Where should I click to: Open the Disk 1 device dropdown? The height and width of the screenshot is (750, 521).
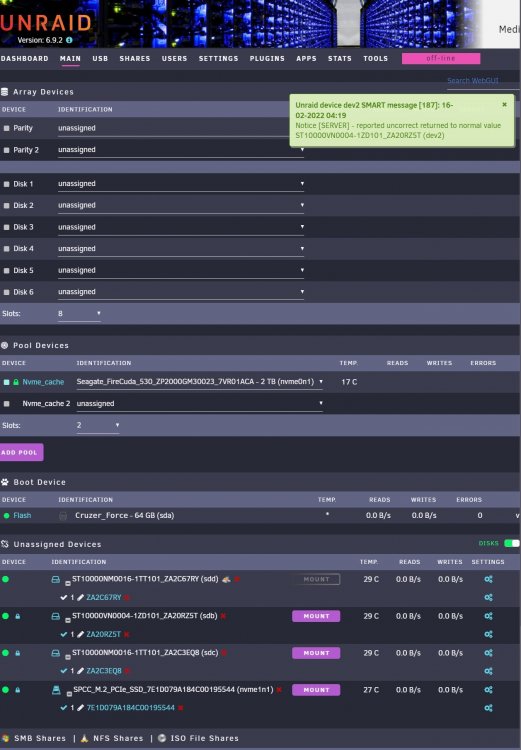181,184
